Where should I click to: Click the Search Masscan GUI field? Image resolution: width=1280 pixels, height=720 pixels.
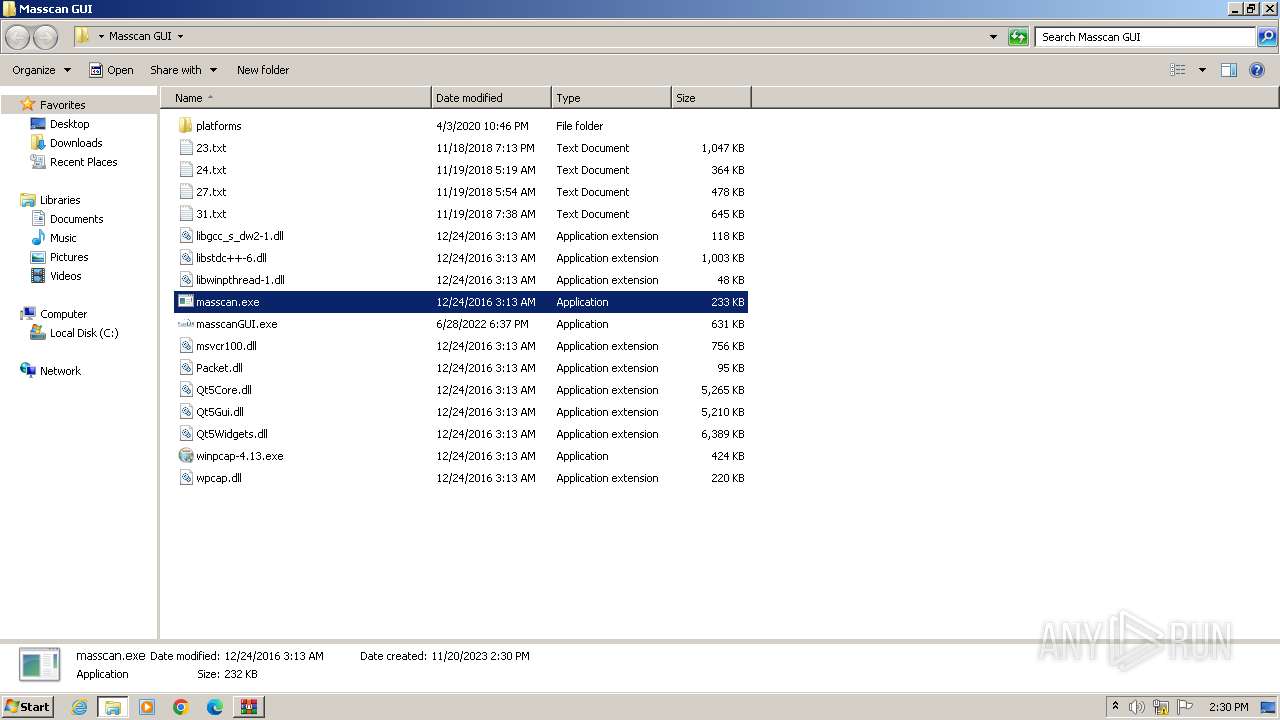pyautogui.click(x=1146, y=37)
